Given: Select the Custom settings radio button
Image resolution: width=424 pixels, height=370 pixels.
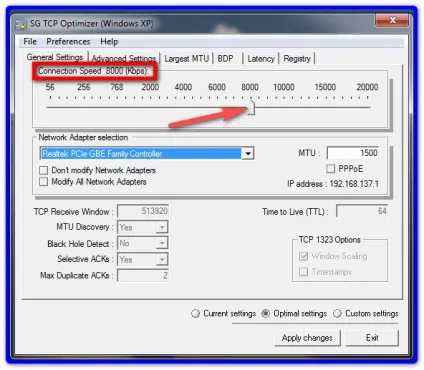Looking at the screenshot, I should click(337, 314).
